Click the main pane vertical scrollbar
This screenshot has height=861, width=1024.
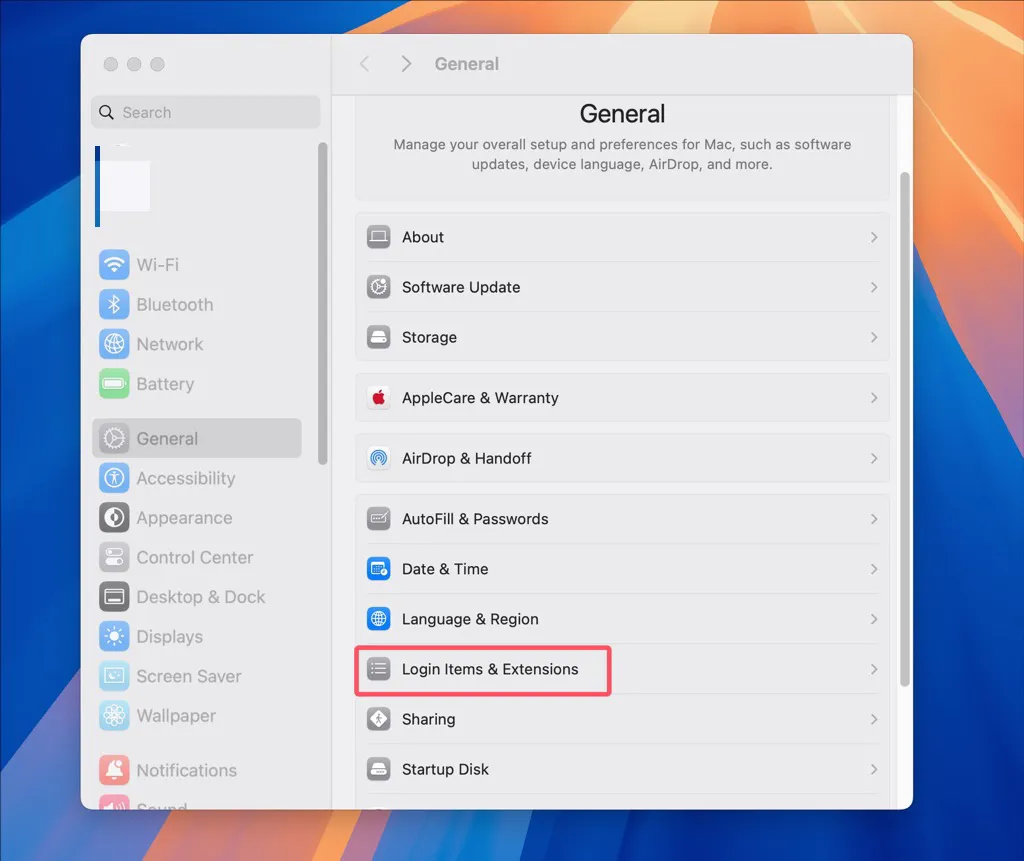coord(904,429)
